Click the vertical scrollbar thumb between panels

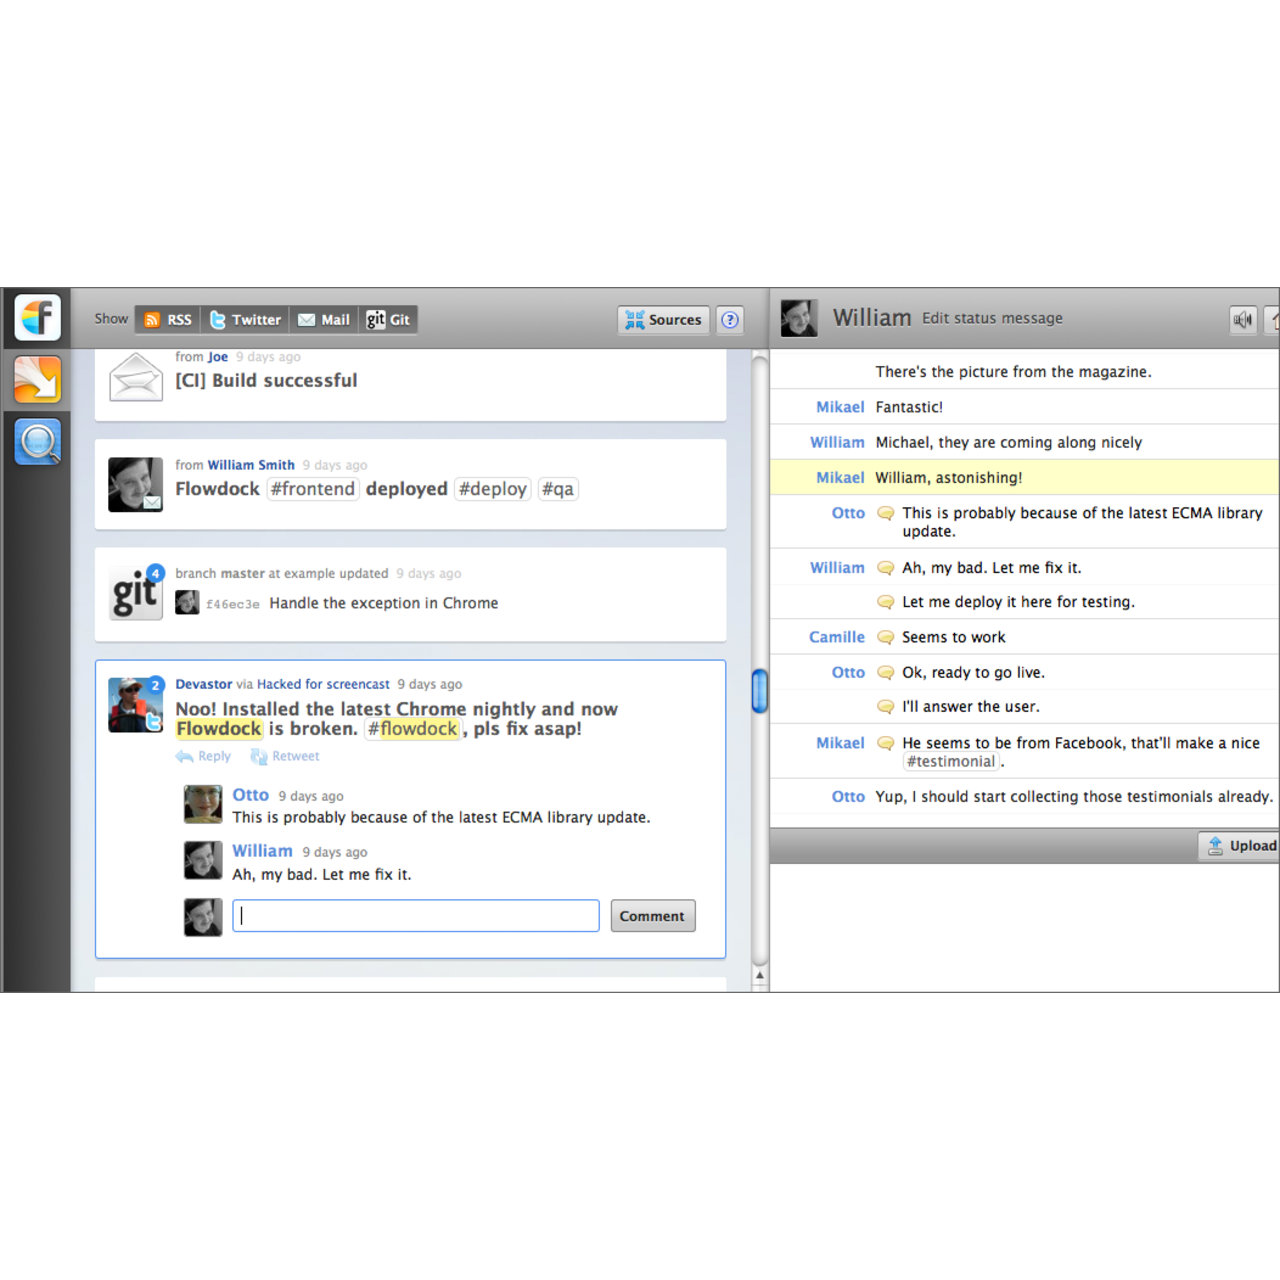[x=759, y=691]
